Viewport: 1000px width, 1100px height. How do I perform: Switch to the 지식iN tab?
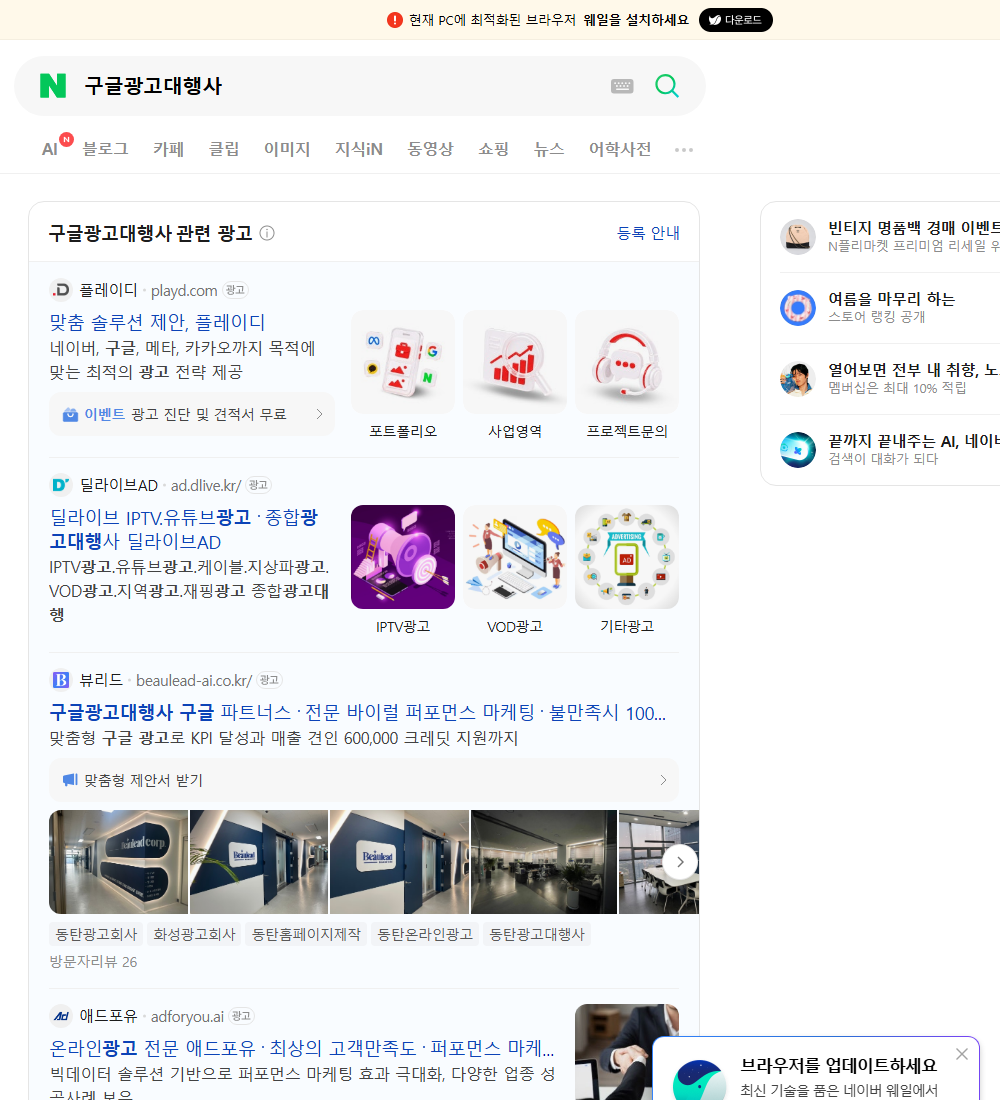(359, 149)
